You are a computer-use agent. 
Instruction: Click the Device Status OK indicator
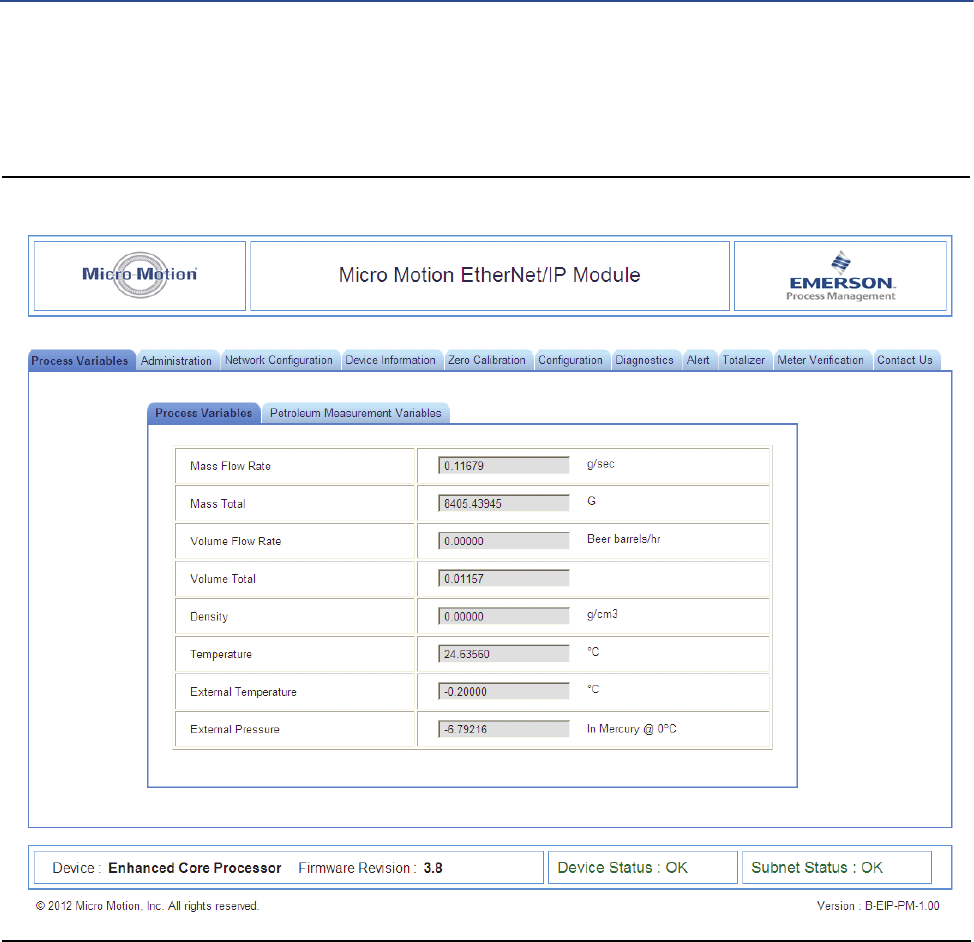click(622, 867)
